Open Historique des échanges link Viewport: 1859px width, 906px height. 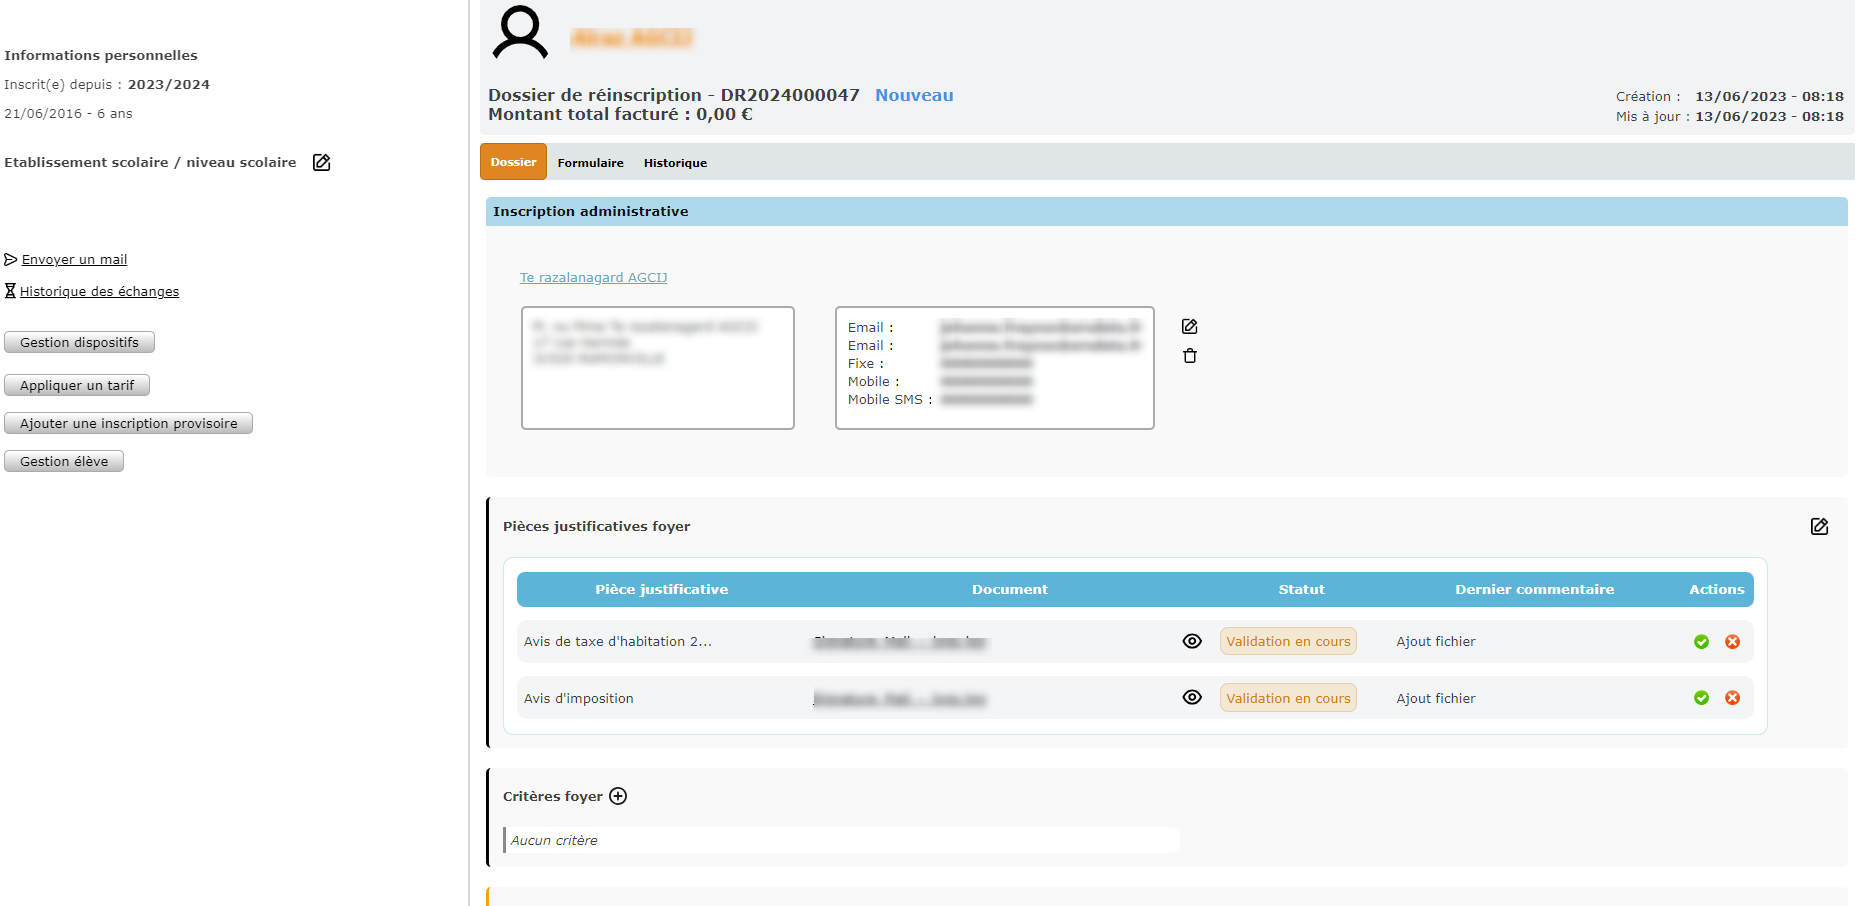click(x=99, y=292)
